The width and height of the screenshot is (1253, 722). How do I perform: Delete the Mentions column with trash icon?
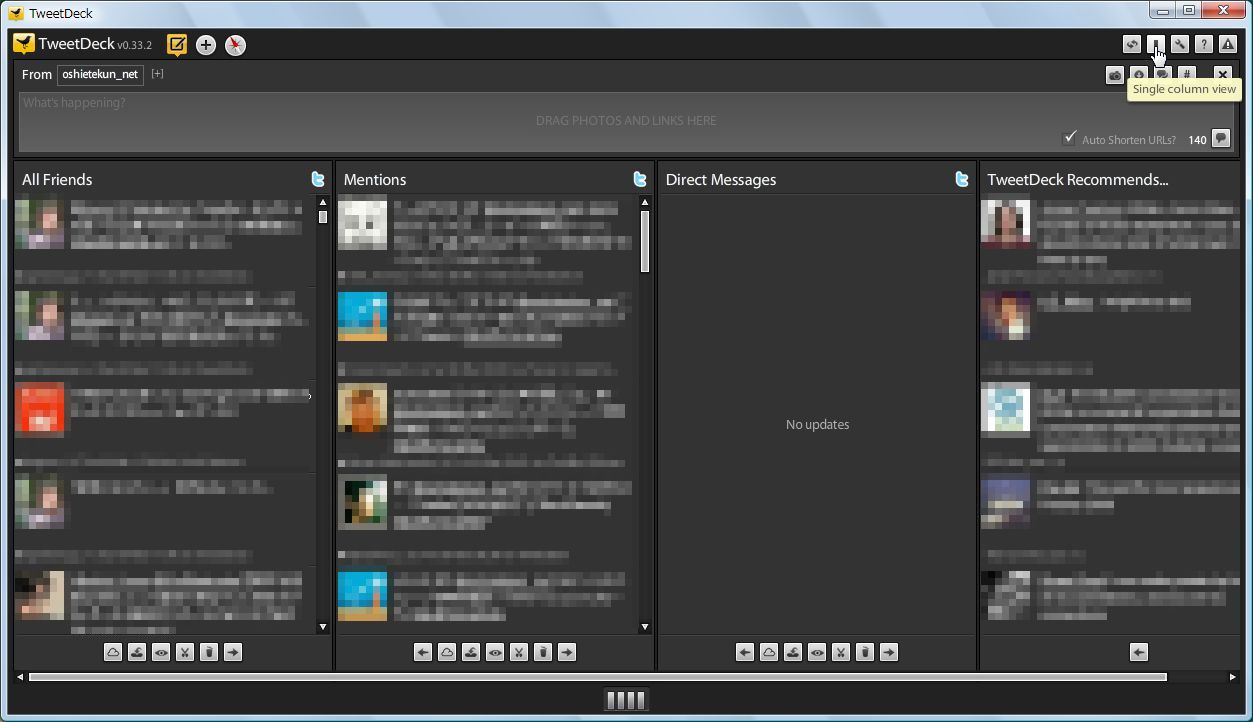(543, 652)
